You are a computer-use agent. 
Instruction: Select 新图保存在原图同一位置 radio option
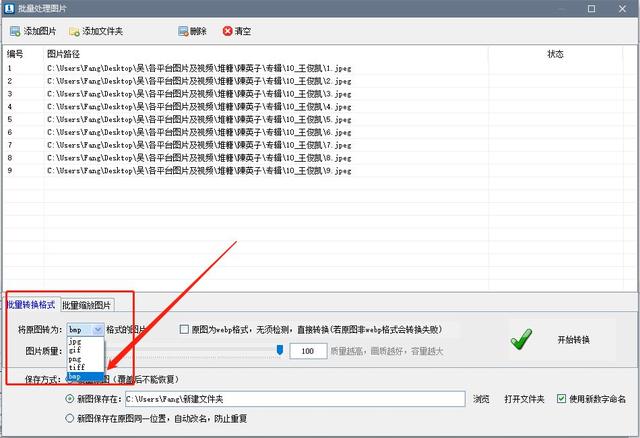[x=69, y=419]
